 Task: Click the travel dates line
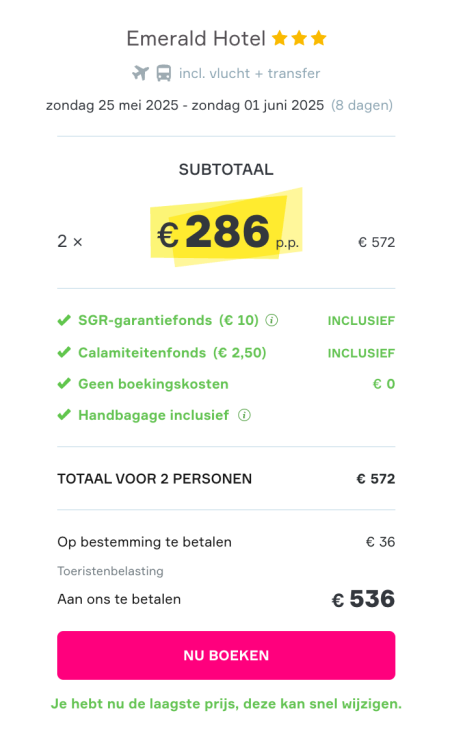[x=185, y=105]
